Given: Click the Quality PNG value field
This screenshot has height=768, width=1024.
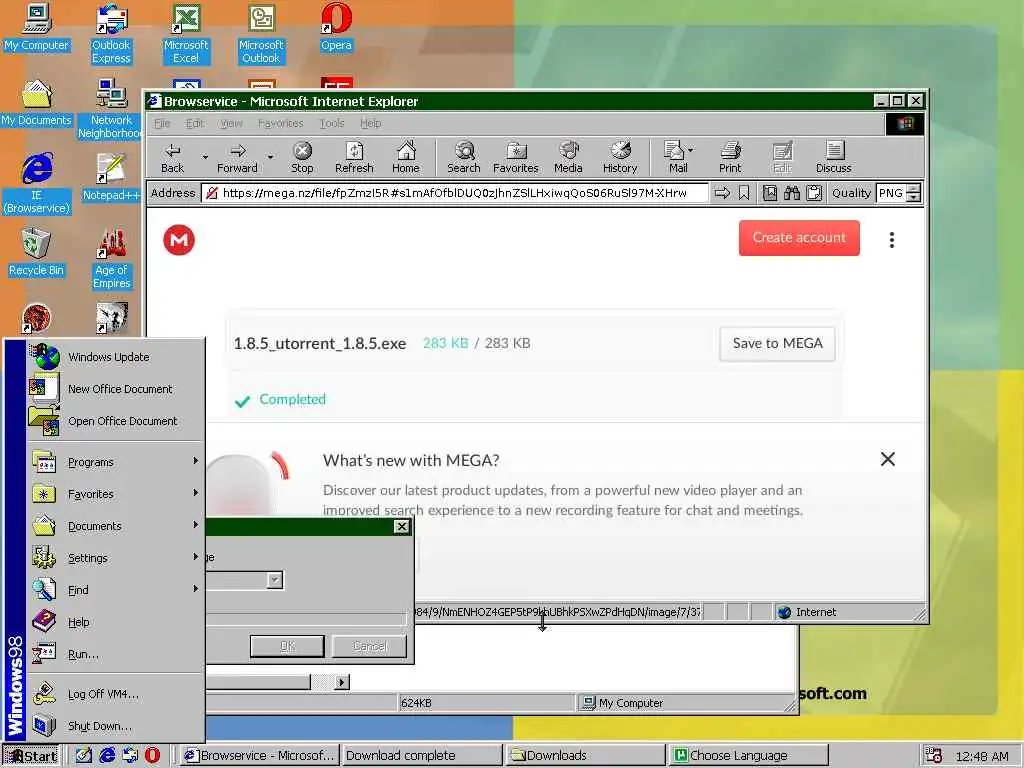Looking at the screenshot, I should click(891, 193).
